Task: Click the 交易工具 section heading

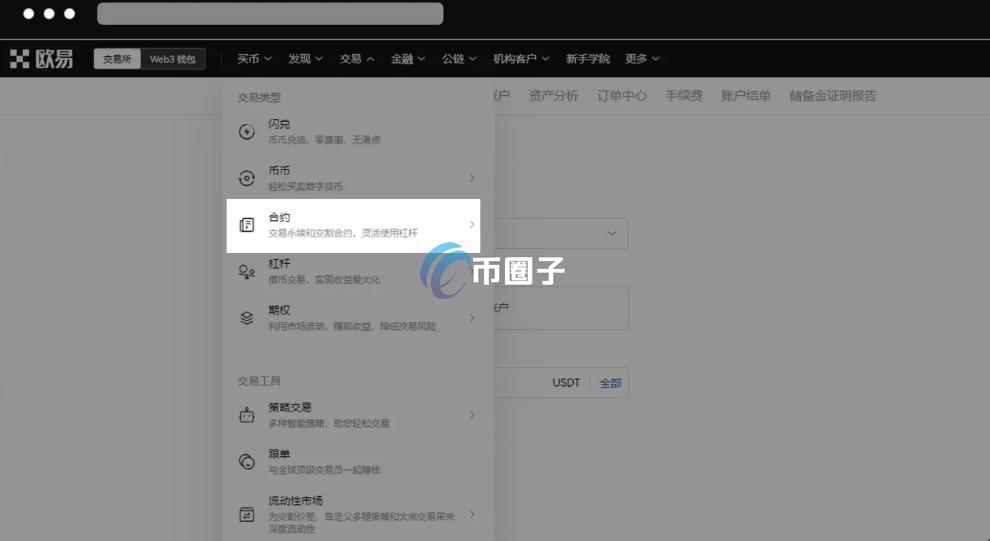Action: coord(259,381)
